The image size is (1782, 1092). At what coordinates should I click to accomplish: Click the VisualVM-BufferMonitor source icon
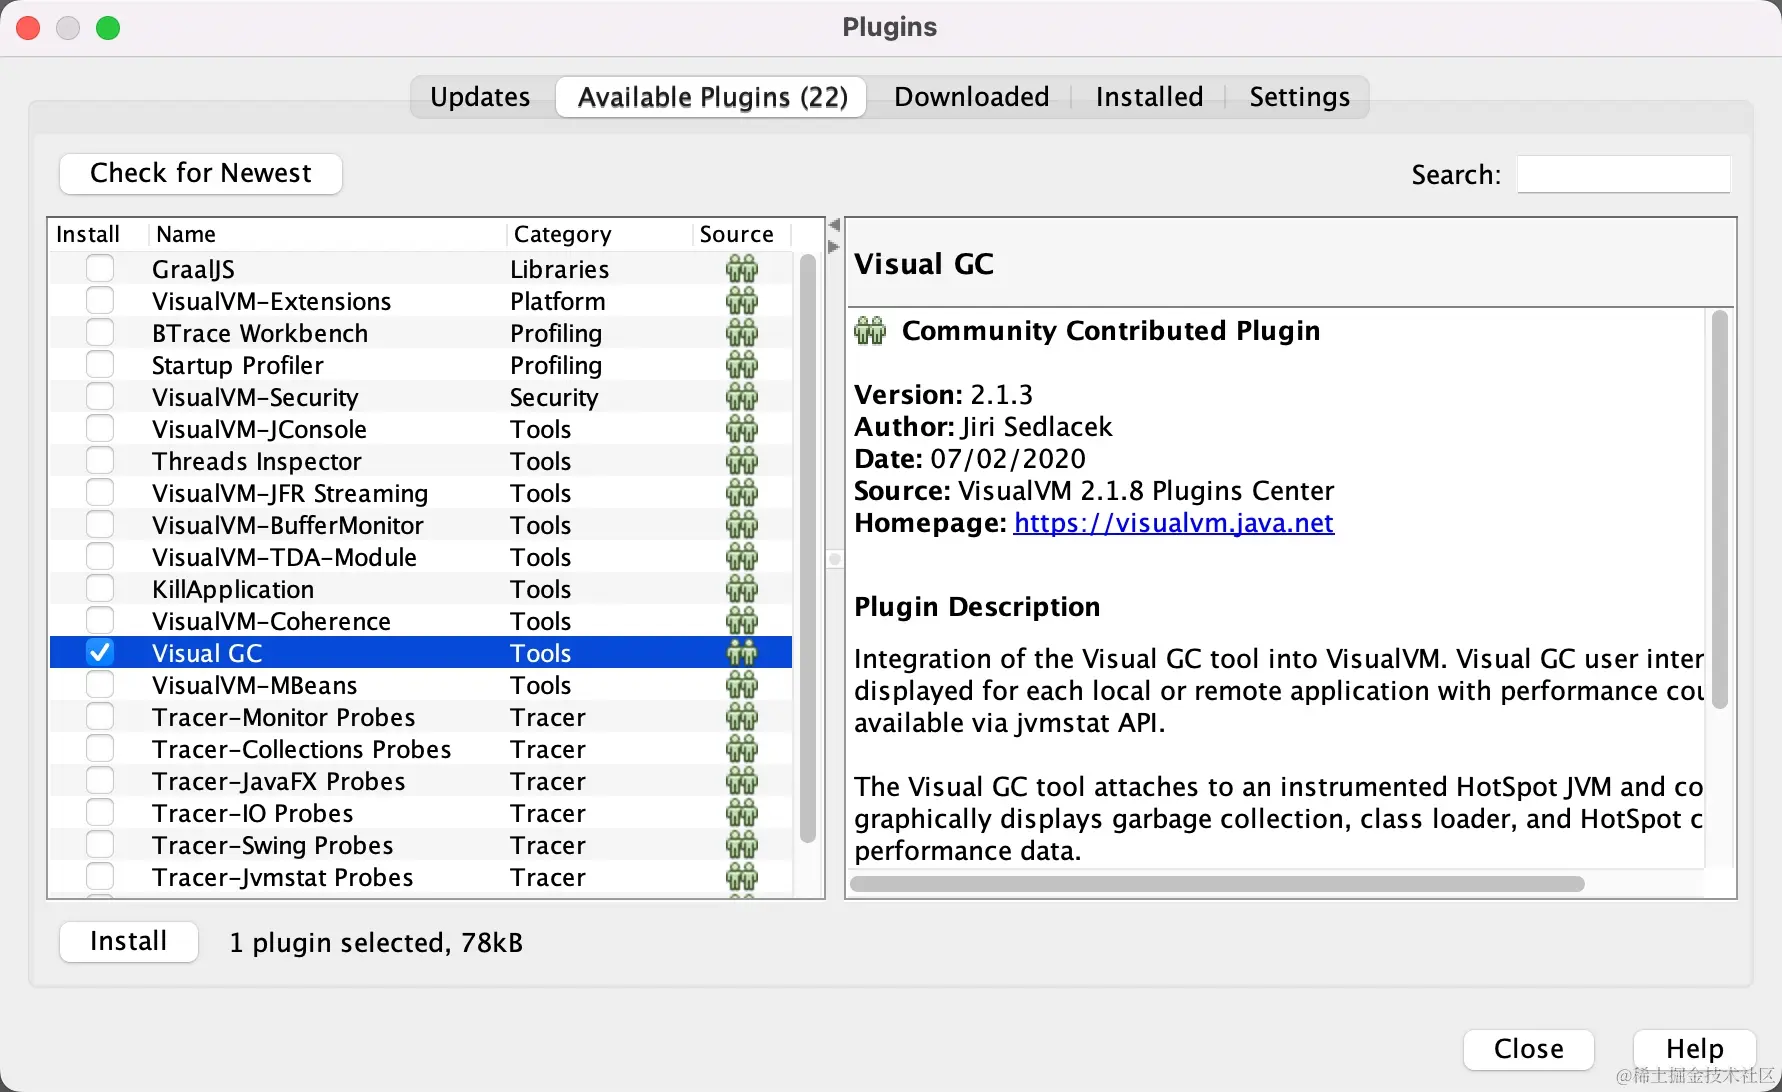(x=742, y=525)
